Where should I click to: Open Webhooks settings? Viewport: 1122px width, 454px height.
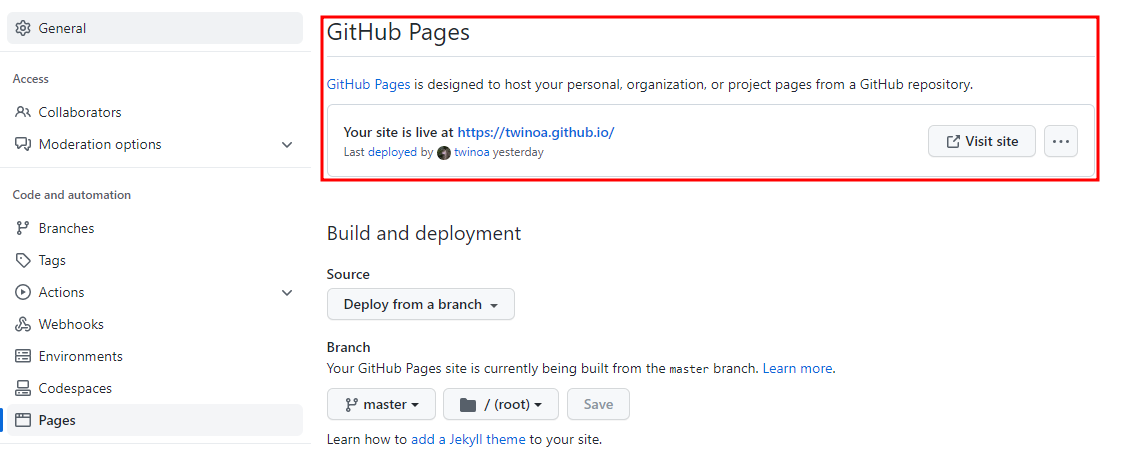pos(155,324)
